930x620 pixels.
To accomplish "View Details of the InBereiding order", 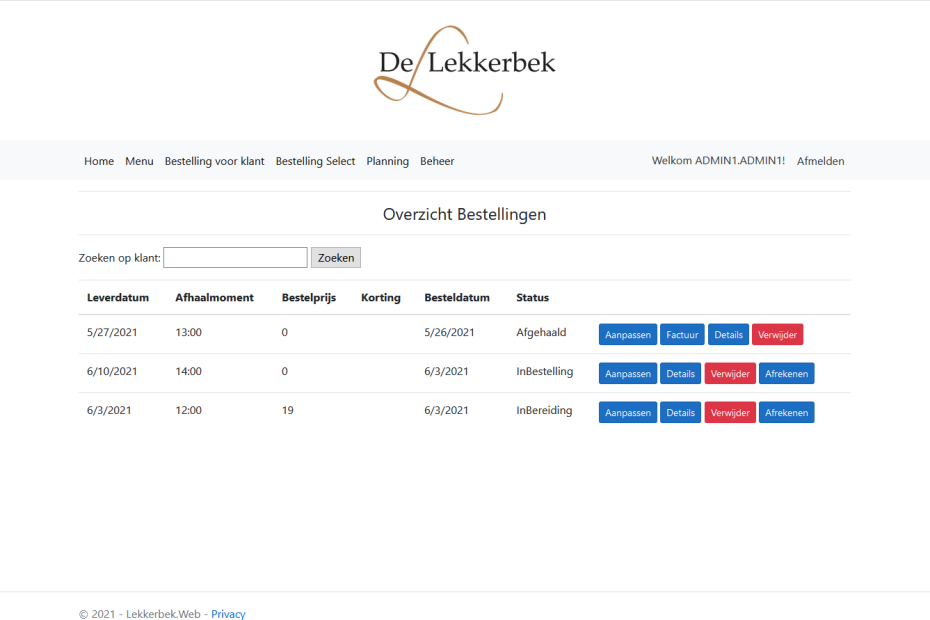I will click(x=680, y=413).
